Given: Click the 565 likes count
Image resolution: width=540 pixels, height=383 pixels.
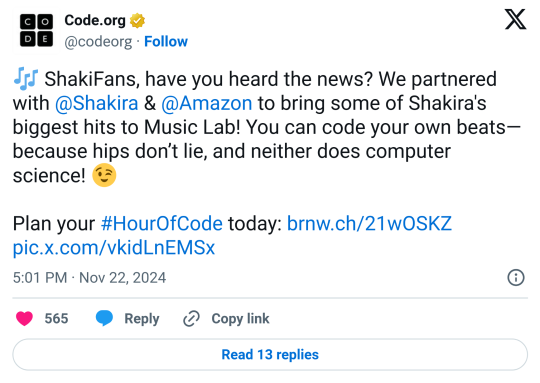Looking at the screenshot, I should click(x=56, y=318).
